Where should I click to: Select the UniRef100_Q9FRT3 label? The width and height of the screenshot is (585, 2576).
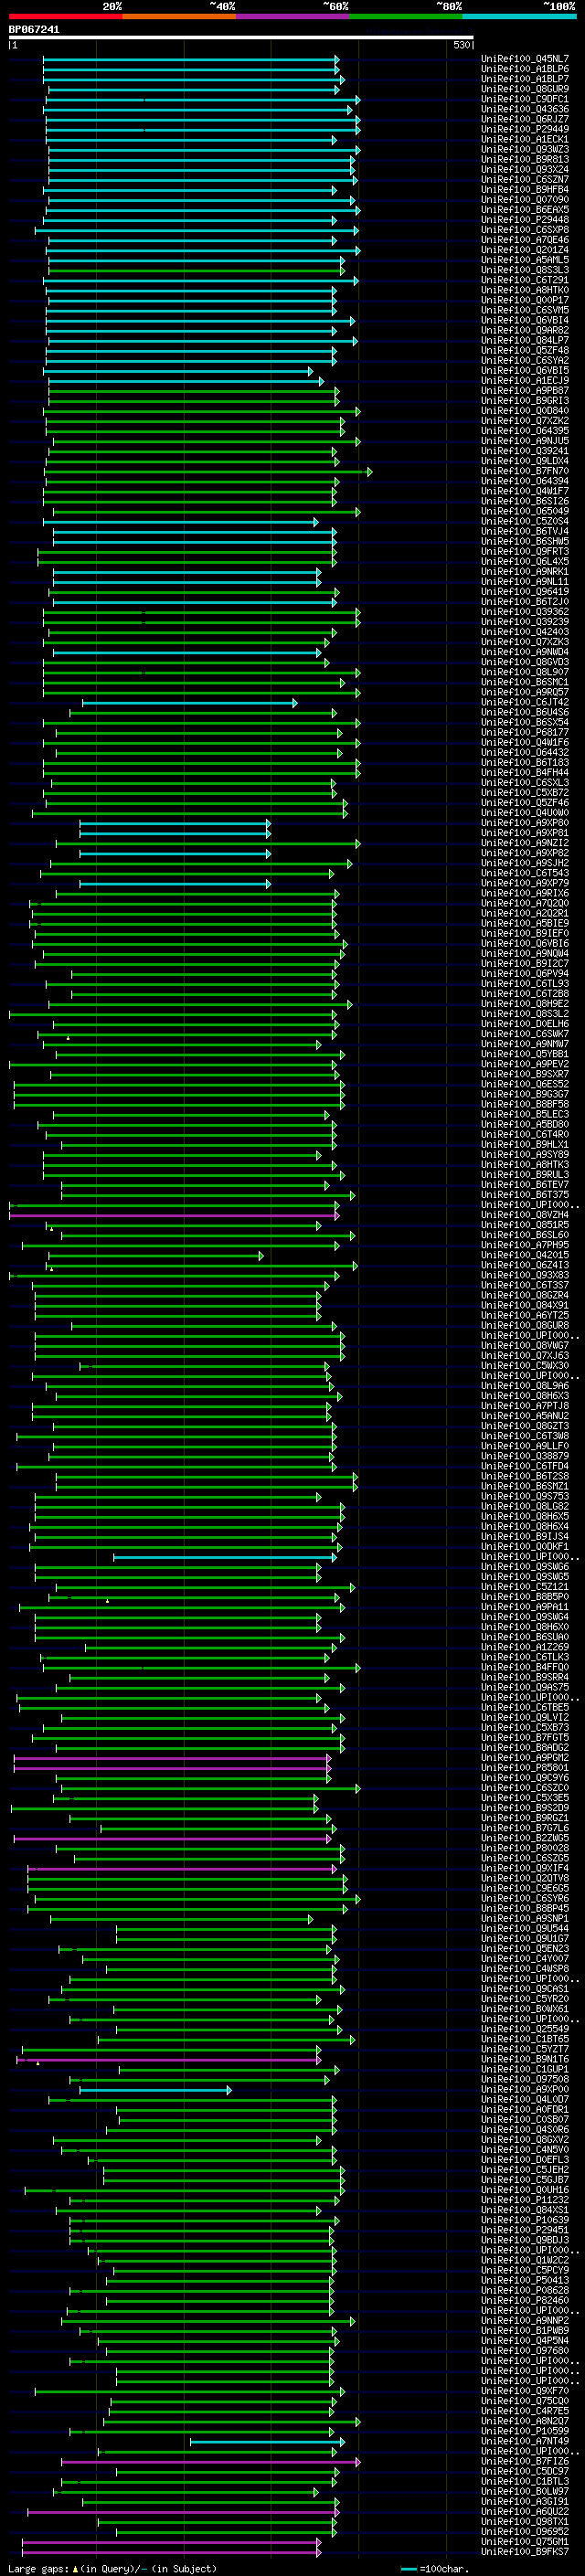525,551
